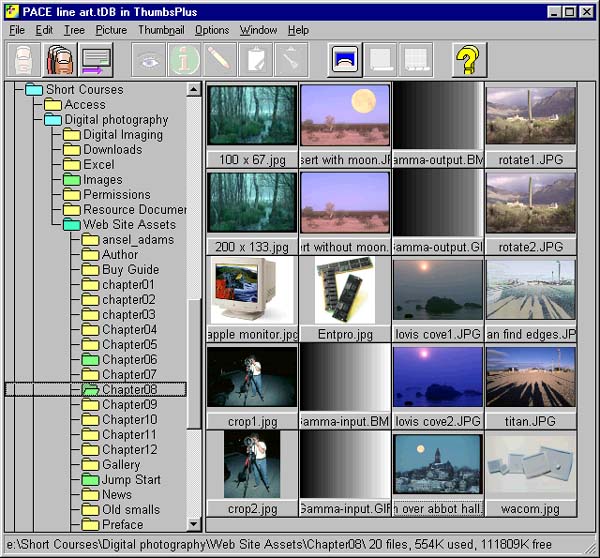Open the Help menu
Image resolution: width=600 pixels, height=558 pixels.
tap(298, 30)
